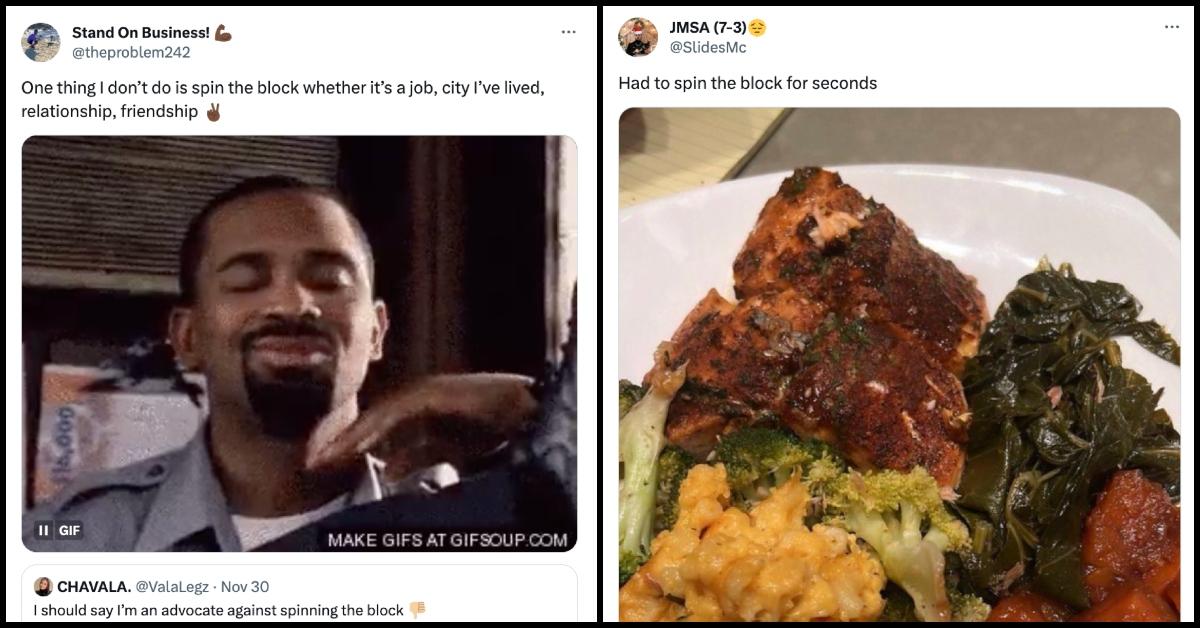
Task: Click the GIF badge label
Action: (x=69, y=530)
